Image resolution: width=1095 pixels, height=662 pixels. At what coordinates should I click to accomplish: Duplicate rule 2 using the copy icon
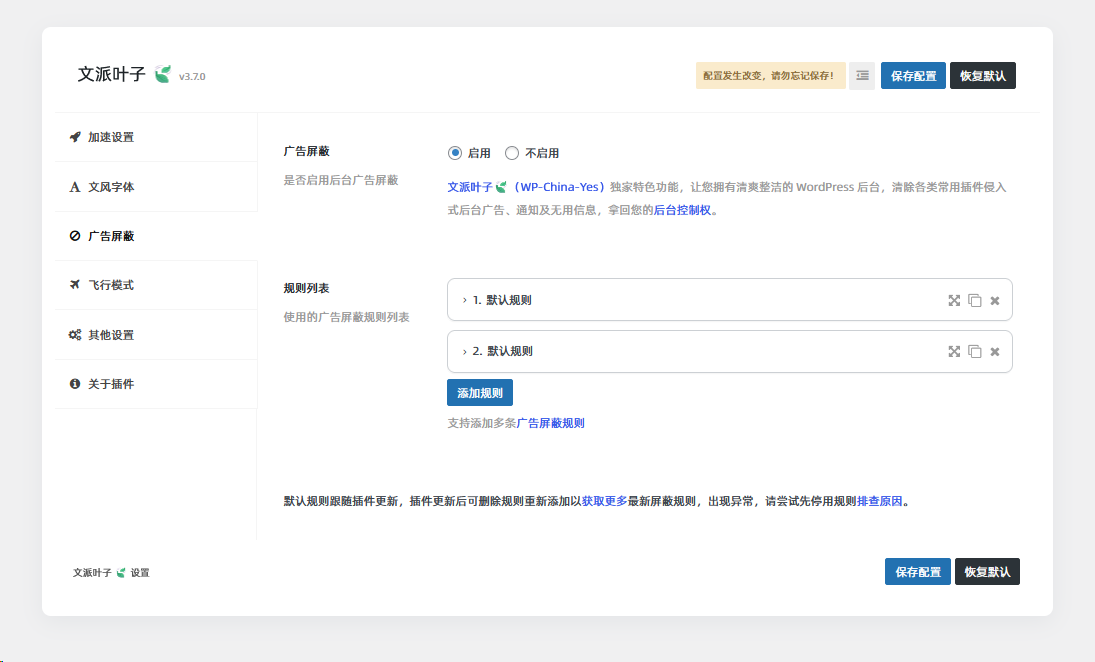coord(975,352)
